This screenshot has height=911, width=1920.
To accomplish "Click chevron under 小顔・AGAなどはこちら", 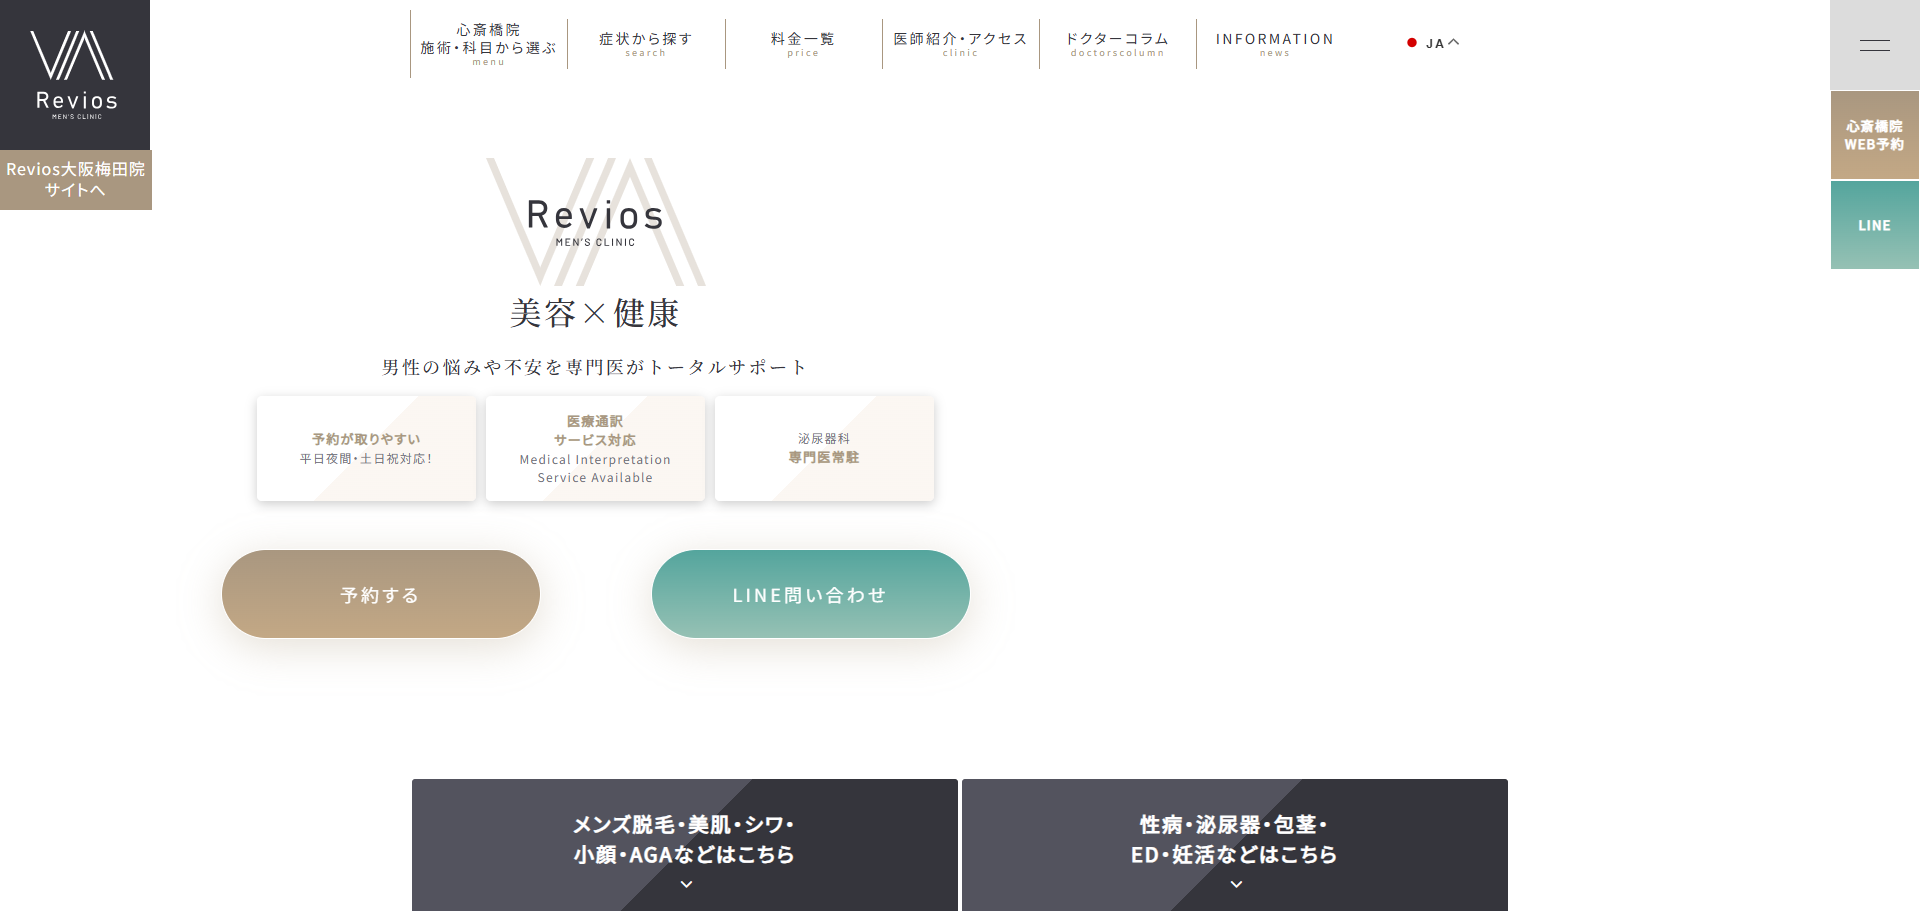I will tap(686, 884).
